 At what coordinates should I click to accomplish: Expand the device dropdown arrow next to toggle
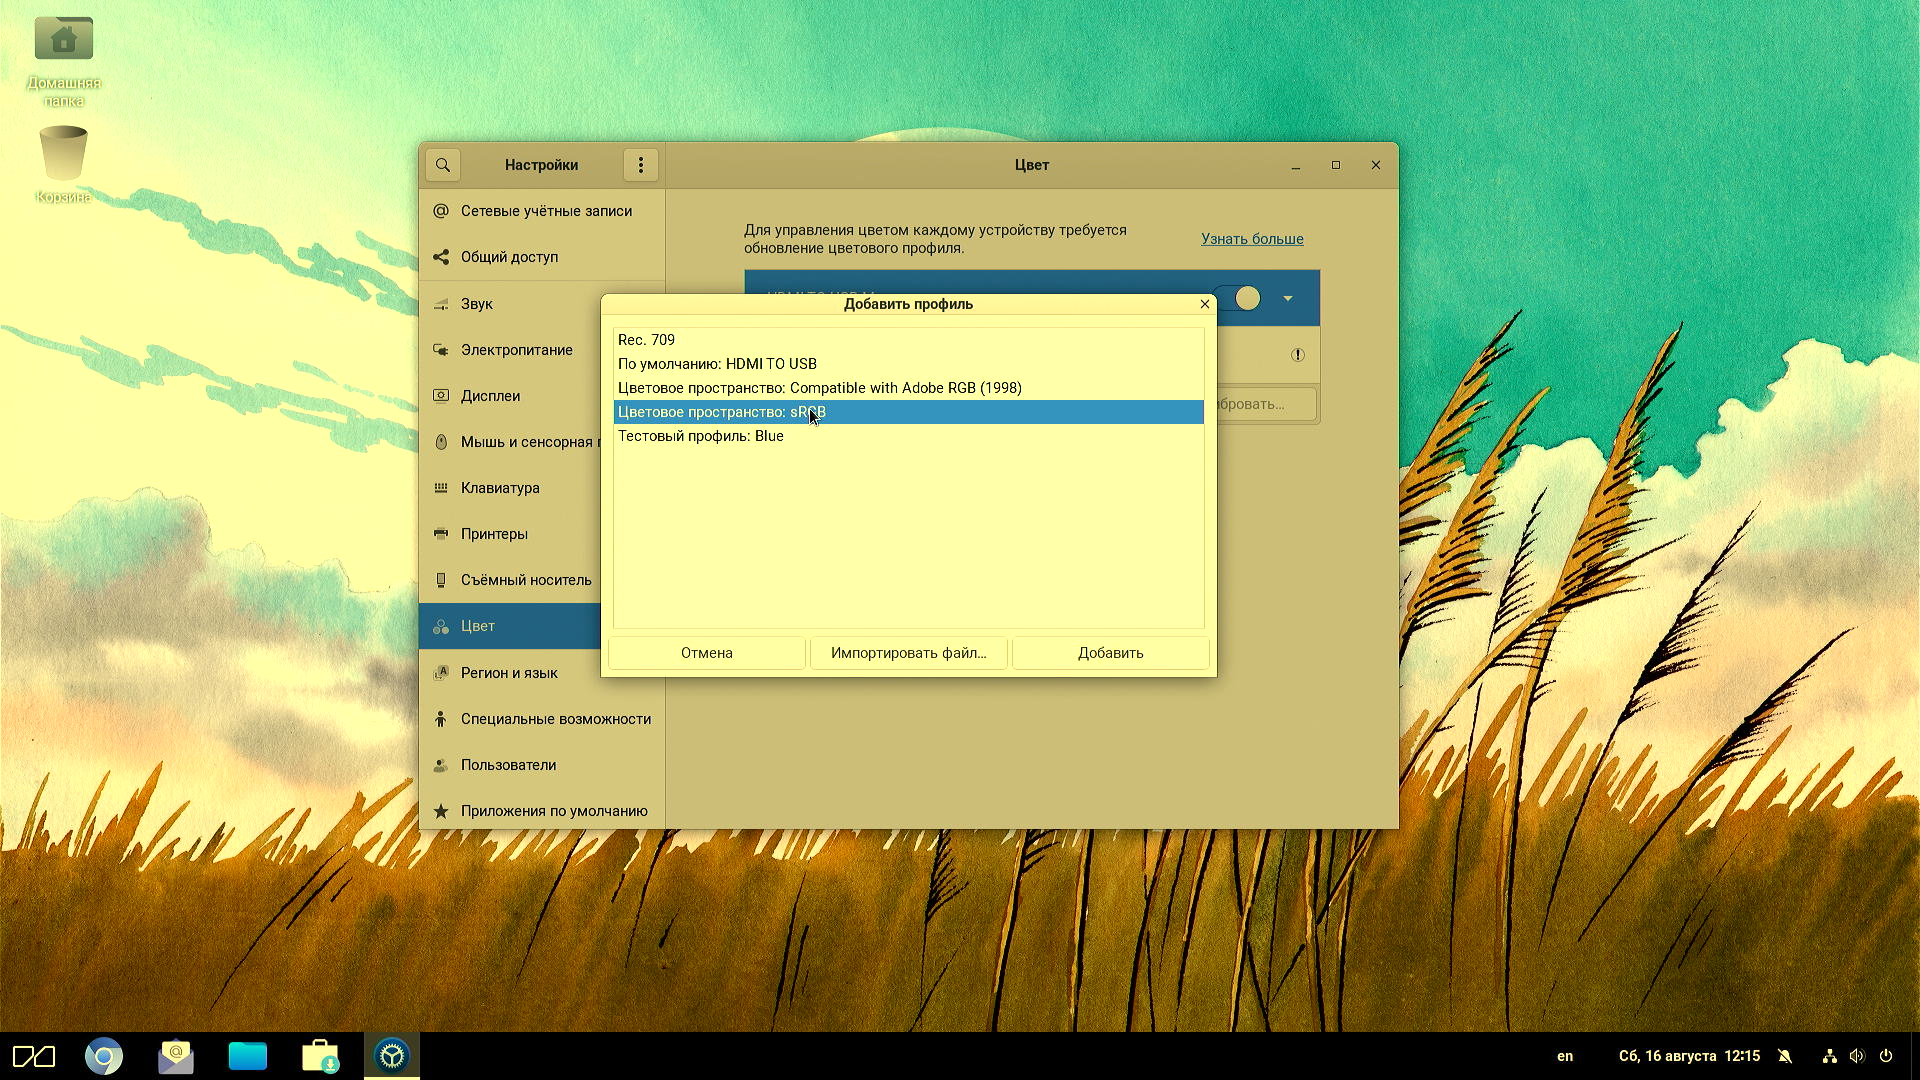pos(1288,298)
